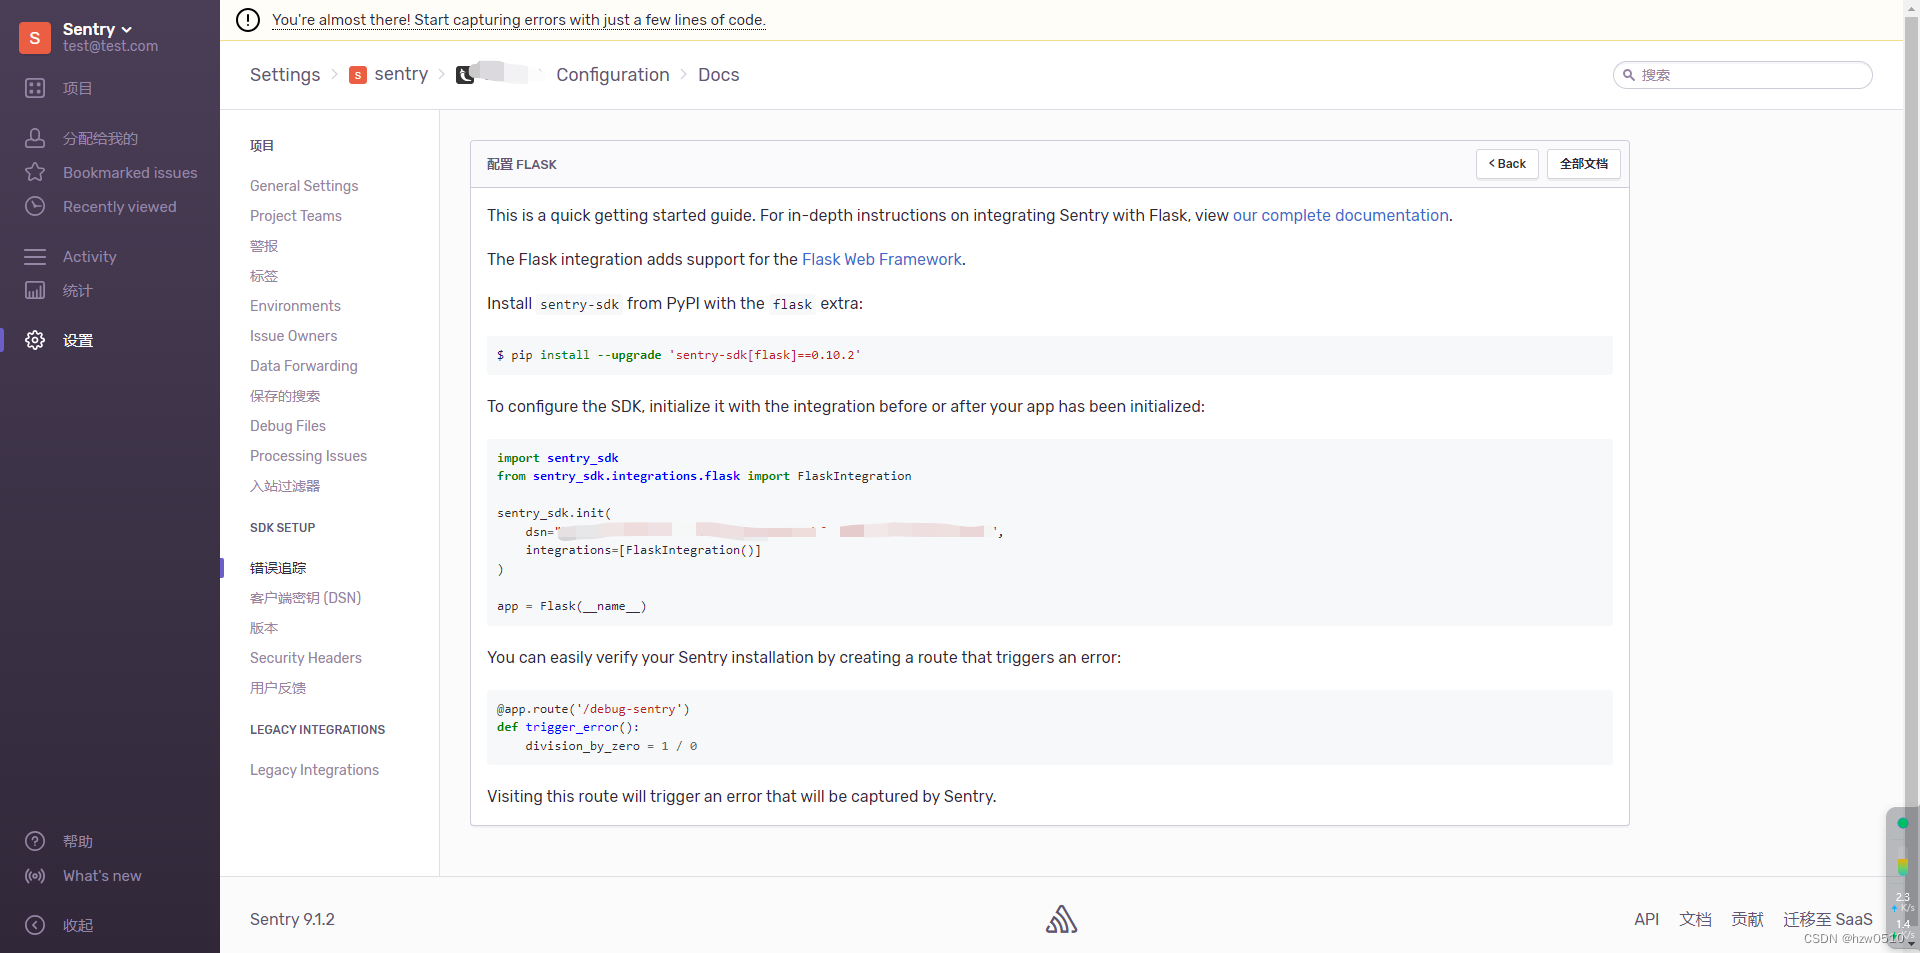Click the project platform icon in breadcrumb
Viewport: 1920px width, 953px height.
click(x=465, y=75)
